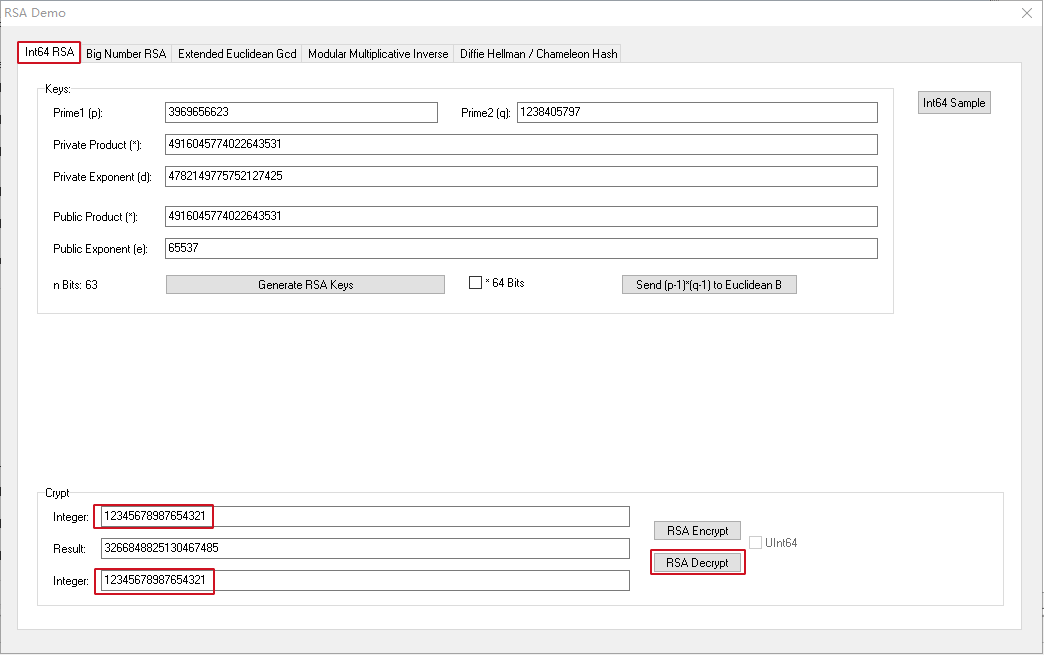
Task: Click the Prime2 (q) input field
Action: point(696,112)
